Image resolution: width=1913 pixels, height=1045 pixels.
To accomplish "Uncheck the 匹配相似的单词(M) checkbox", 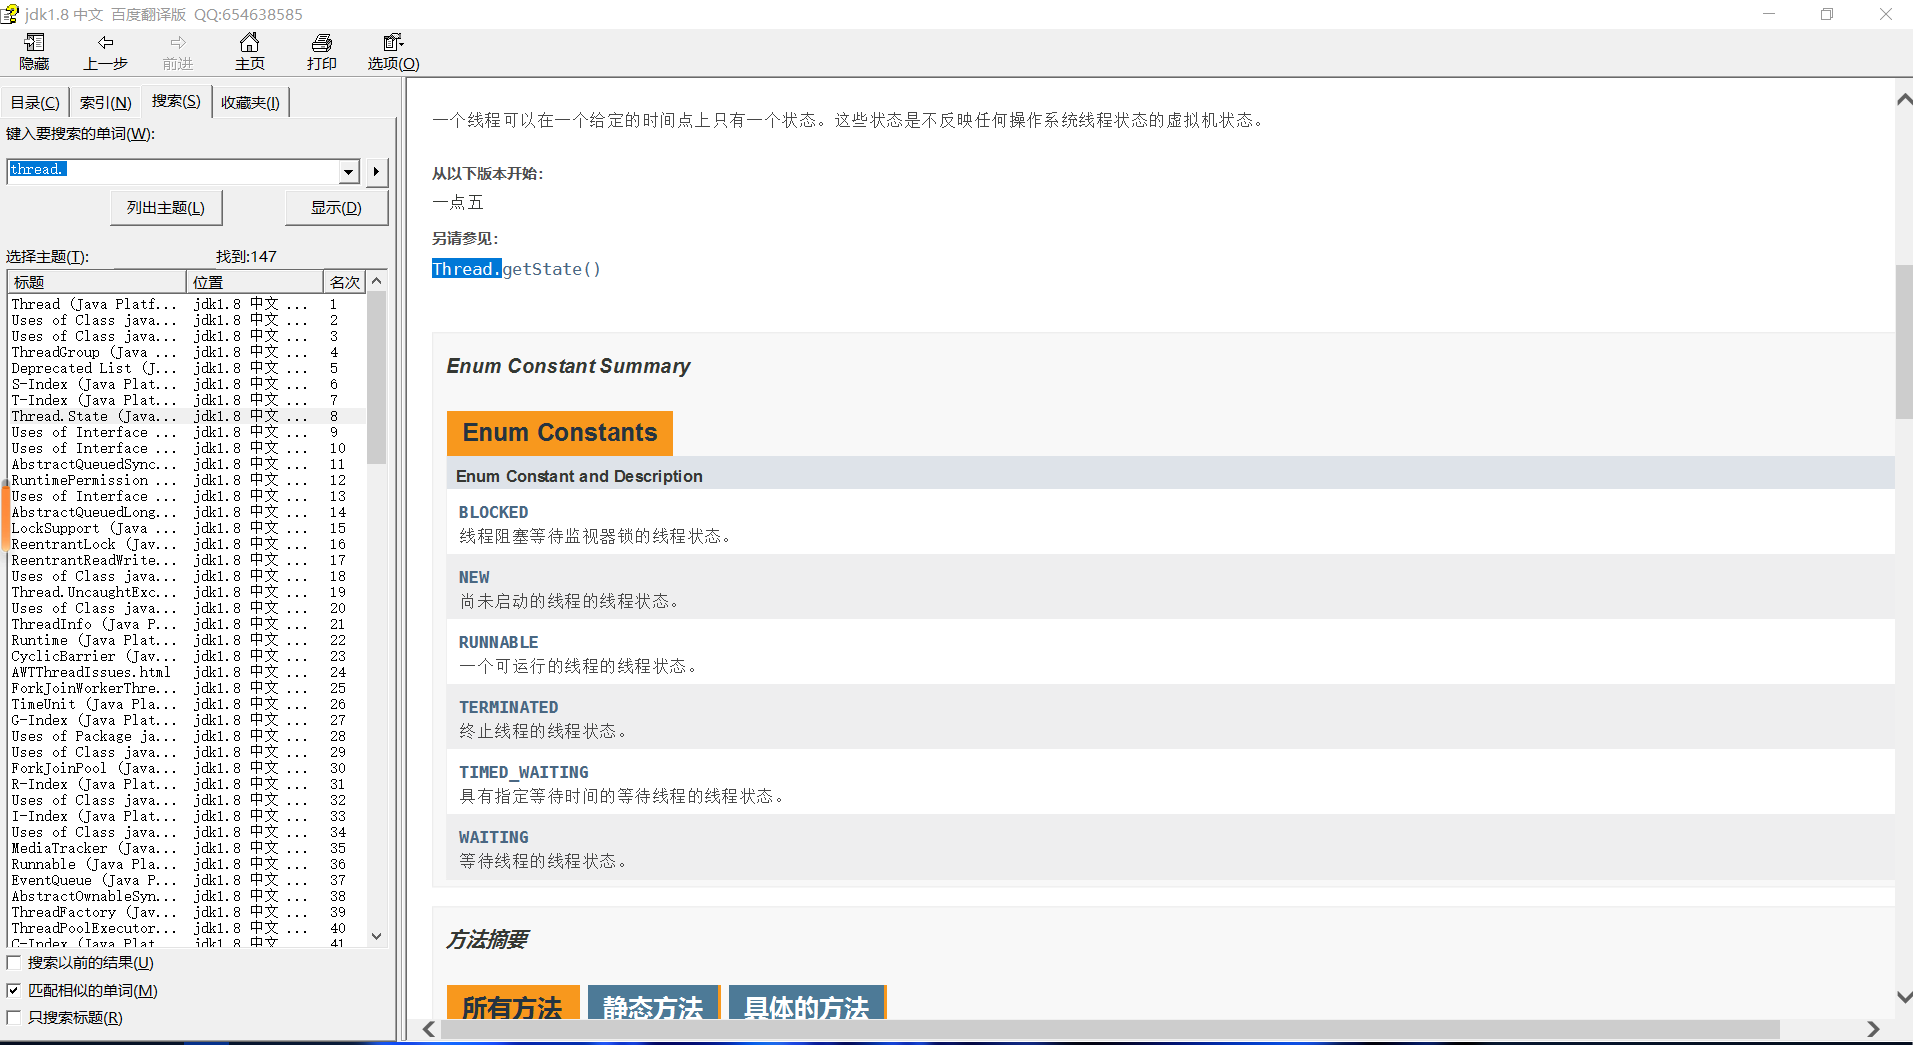I will [x=14, y=990].
